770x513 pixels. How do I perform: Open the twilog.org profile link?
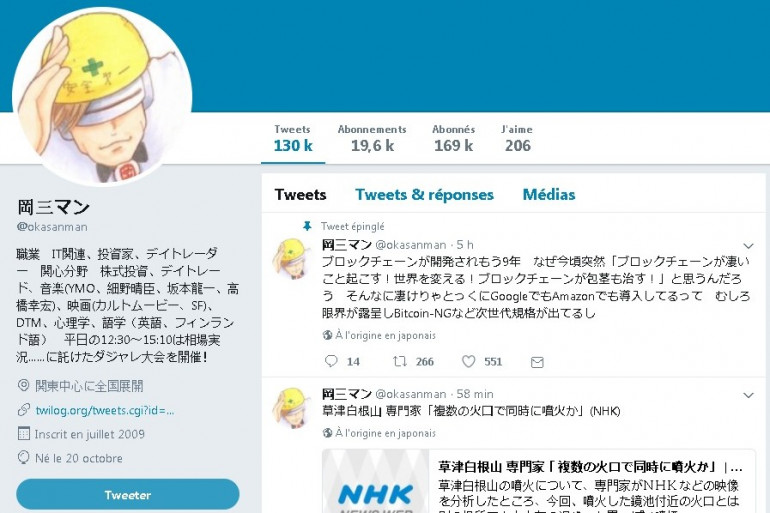tap(105, 410)
